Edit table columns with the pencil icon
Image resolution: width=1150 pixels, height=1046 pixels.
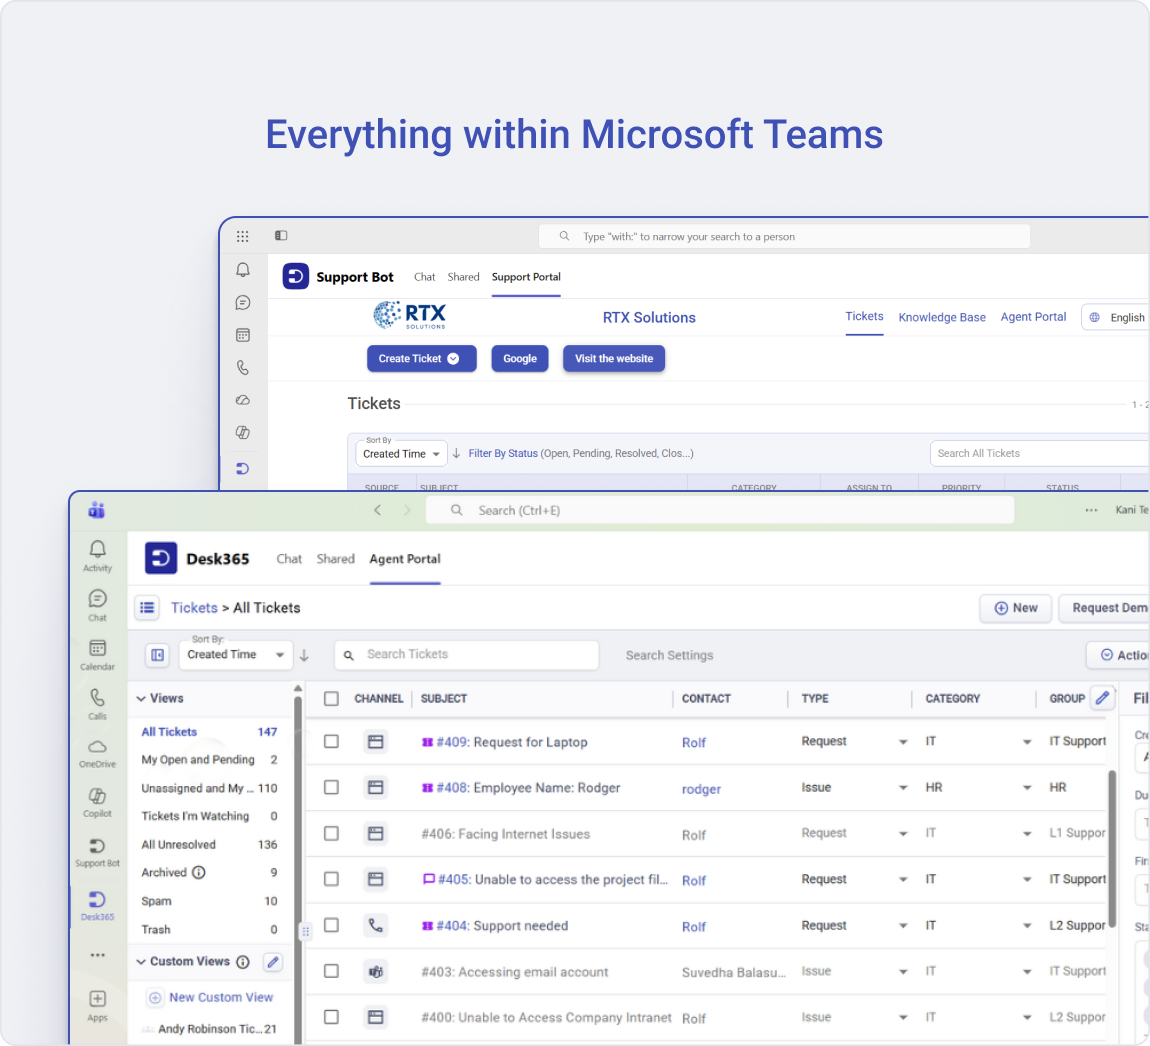(x=1102, y=698)
